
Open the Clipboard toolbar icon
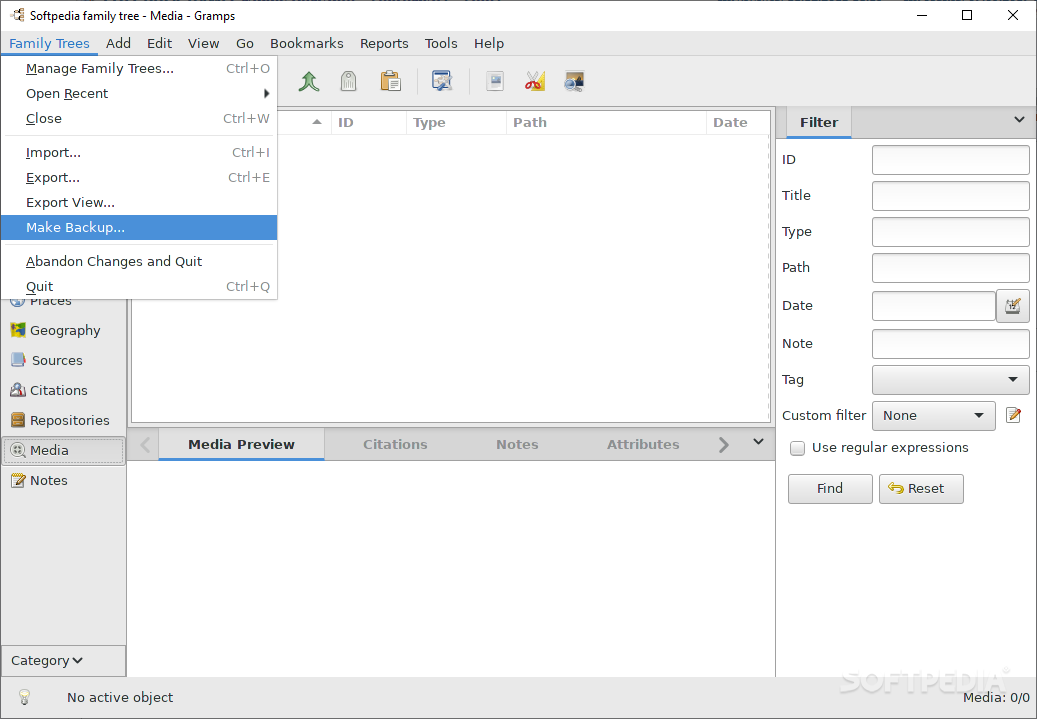[x=390, y=81]
